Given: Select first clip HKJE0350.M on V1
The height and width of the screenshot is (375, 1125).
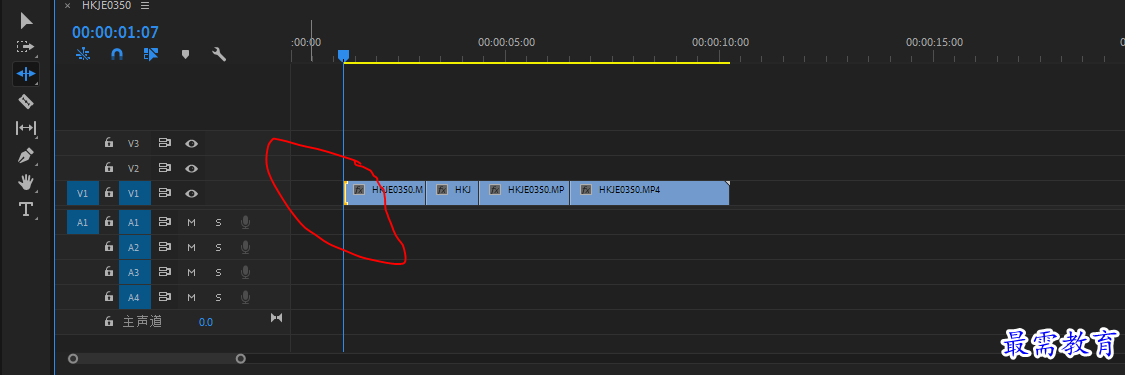Looking at the screenshot, I should click(385, 193).
